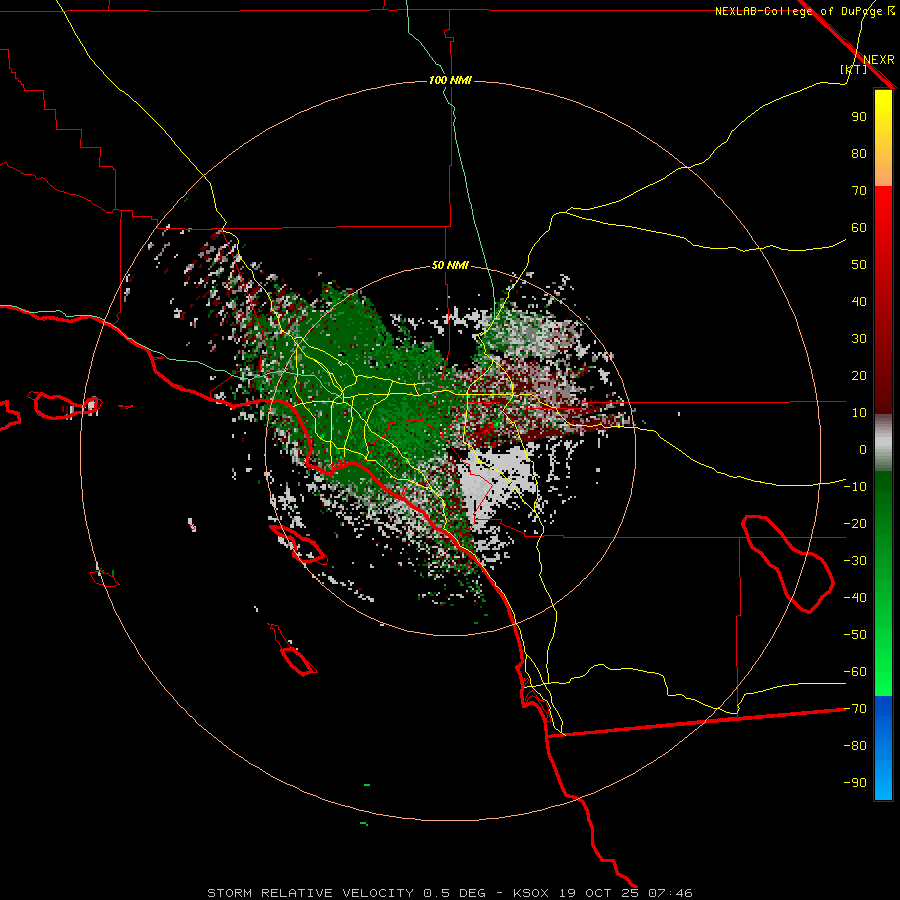Select the 30 value on velocity scale
Image resolution: width=900 pixels, height=900 pixels.
tap(859, 339)
